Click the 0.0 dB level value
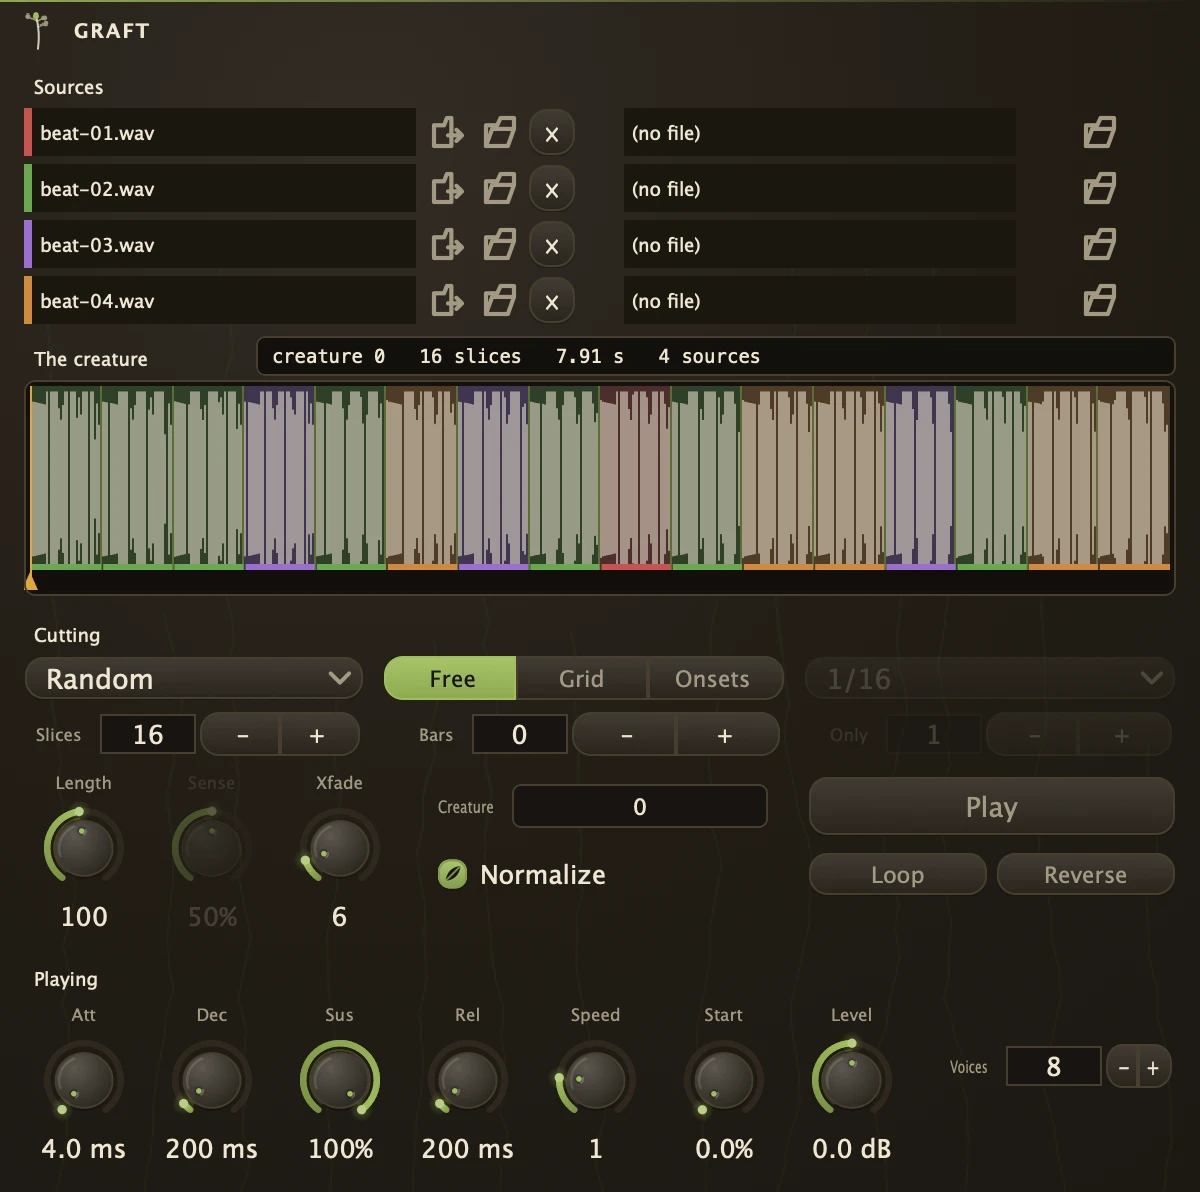 (x=852, y=1149)
